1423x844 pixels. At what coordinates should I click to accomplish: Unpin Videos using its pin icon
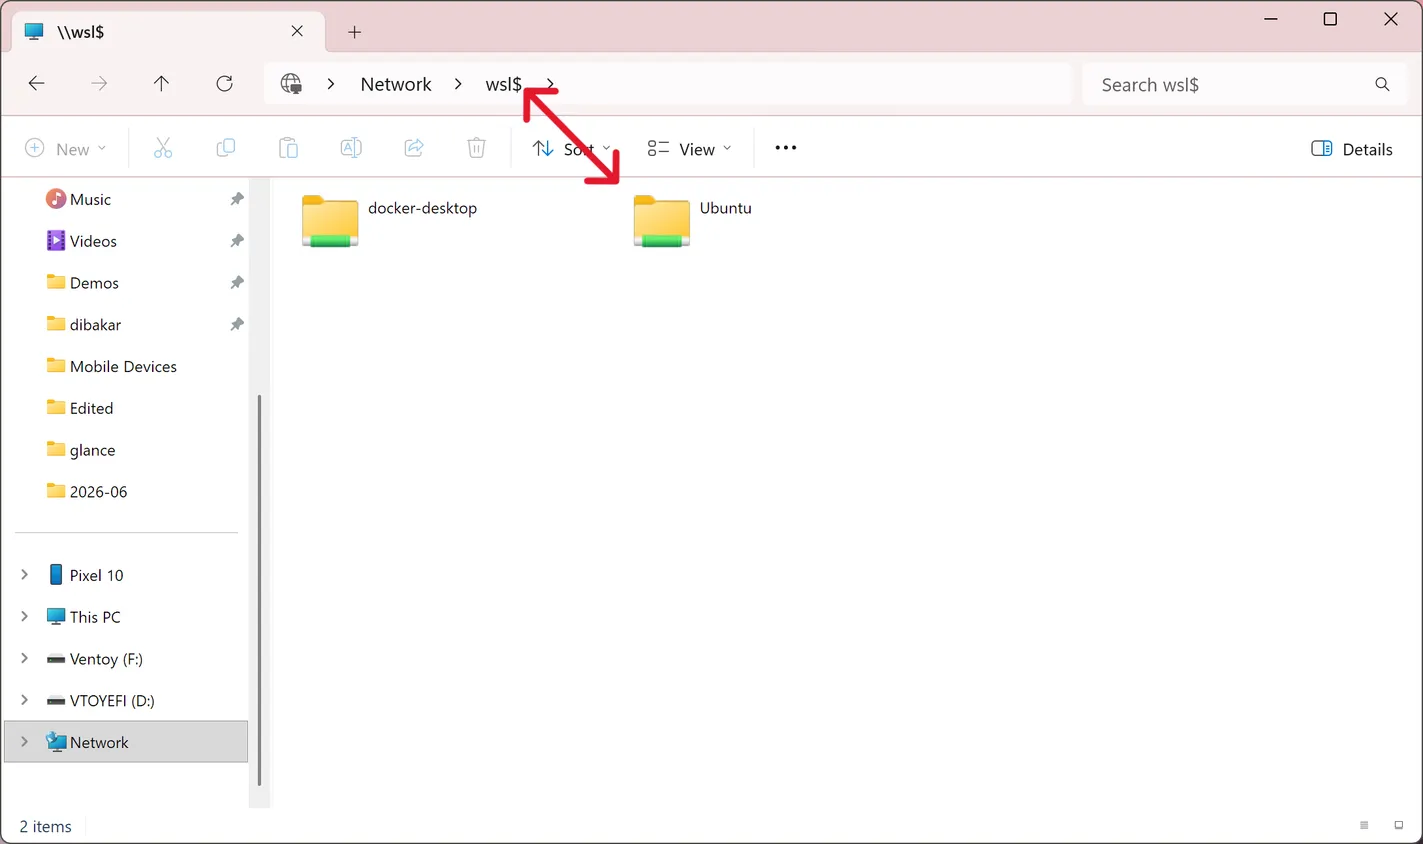(x=237, y=241)
